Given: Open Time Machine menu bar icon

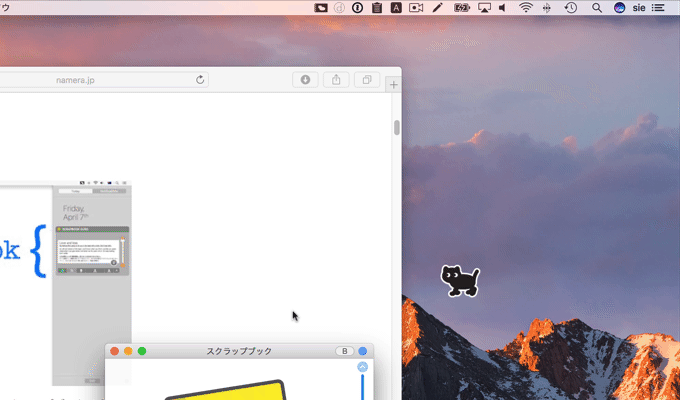Looking at the screenshot, I should point(571,7).
